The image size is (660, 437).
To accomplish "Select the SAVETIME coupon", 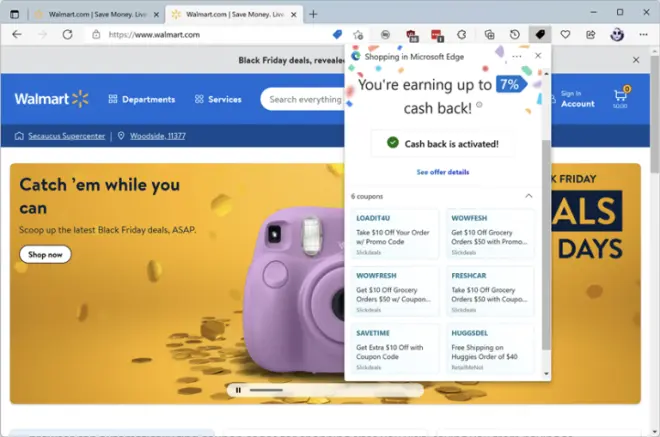I will pyautogui.click(x=394, y=349).
